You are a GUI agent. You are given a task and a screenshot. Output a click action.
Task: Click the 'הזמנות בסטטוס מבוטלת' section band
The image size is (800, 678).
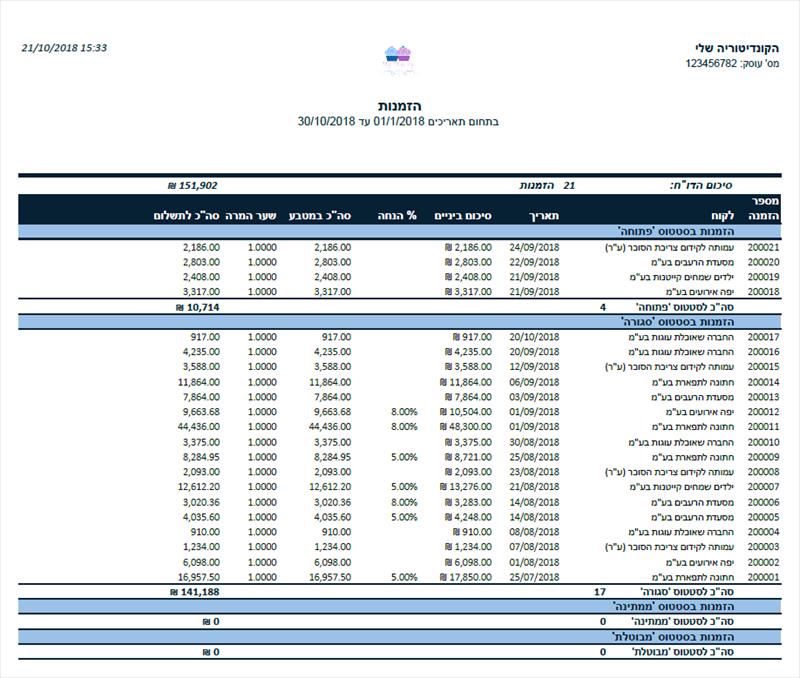tap(399, 637)
